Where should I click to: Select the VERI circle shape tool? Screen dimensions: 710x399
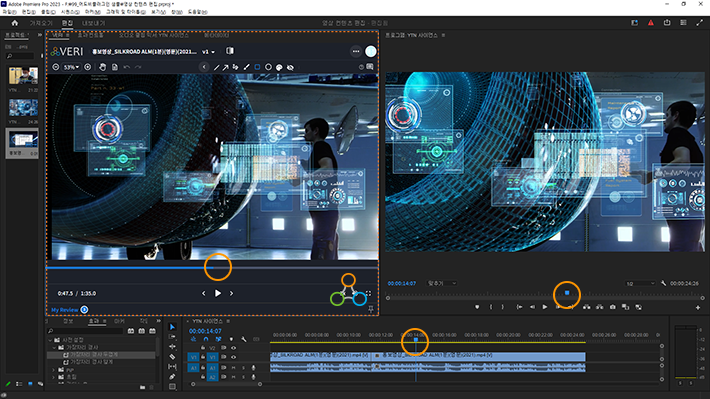[268, 67]
